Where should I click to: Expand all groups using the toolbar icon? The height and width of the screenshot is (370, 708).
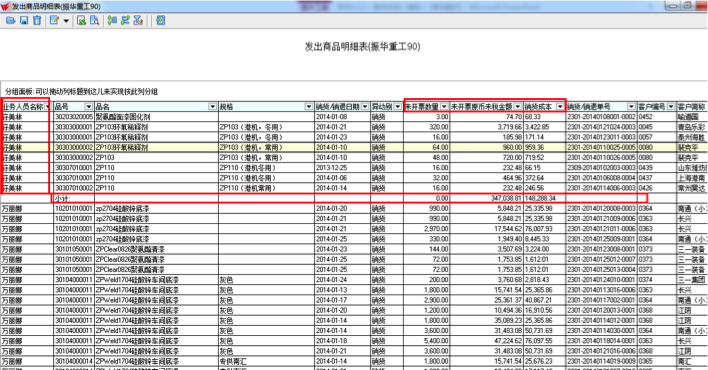click(112, 20)
